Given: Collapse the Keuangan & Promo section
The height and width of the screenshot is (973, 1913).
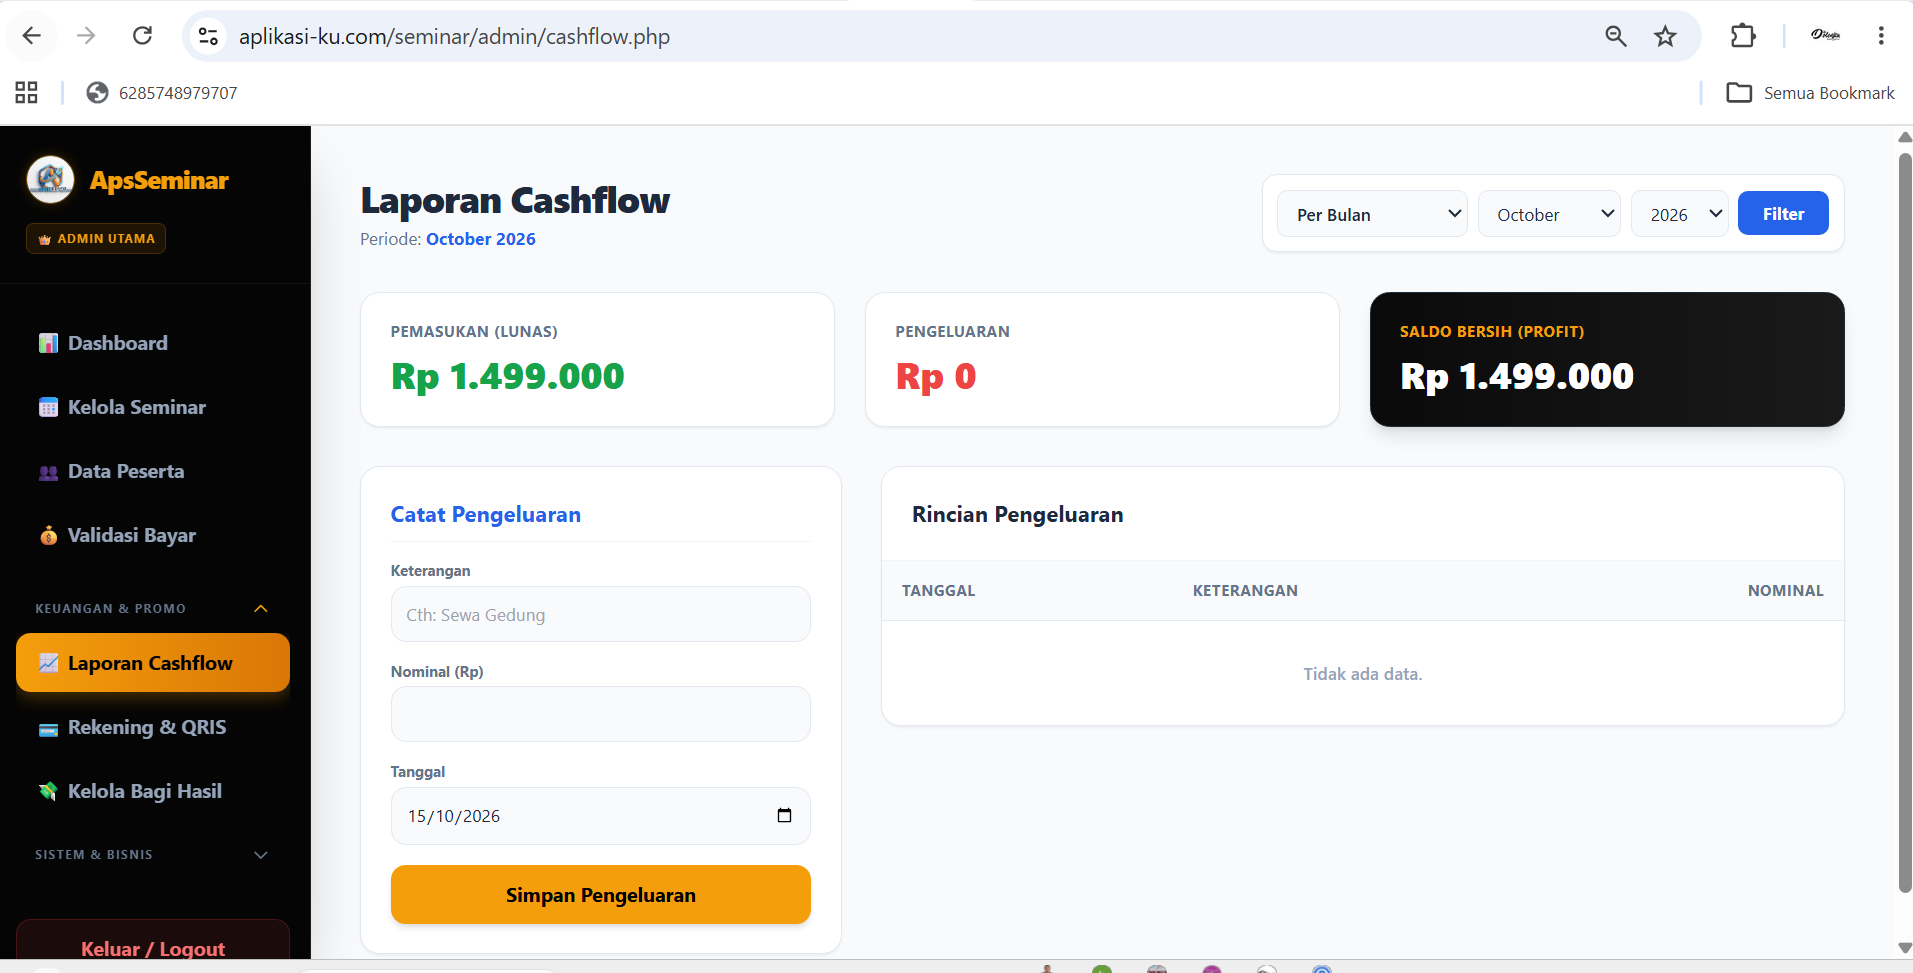Looking at the screenshot, I should (153, 608).
